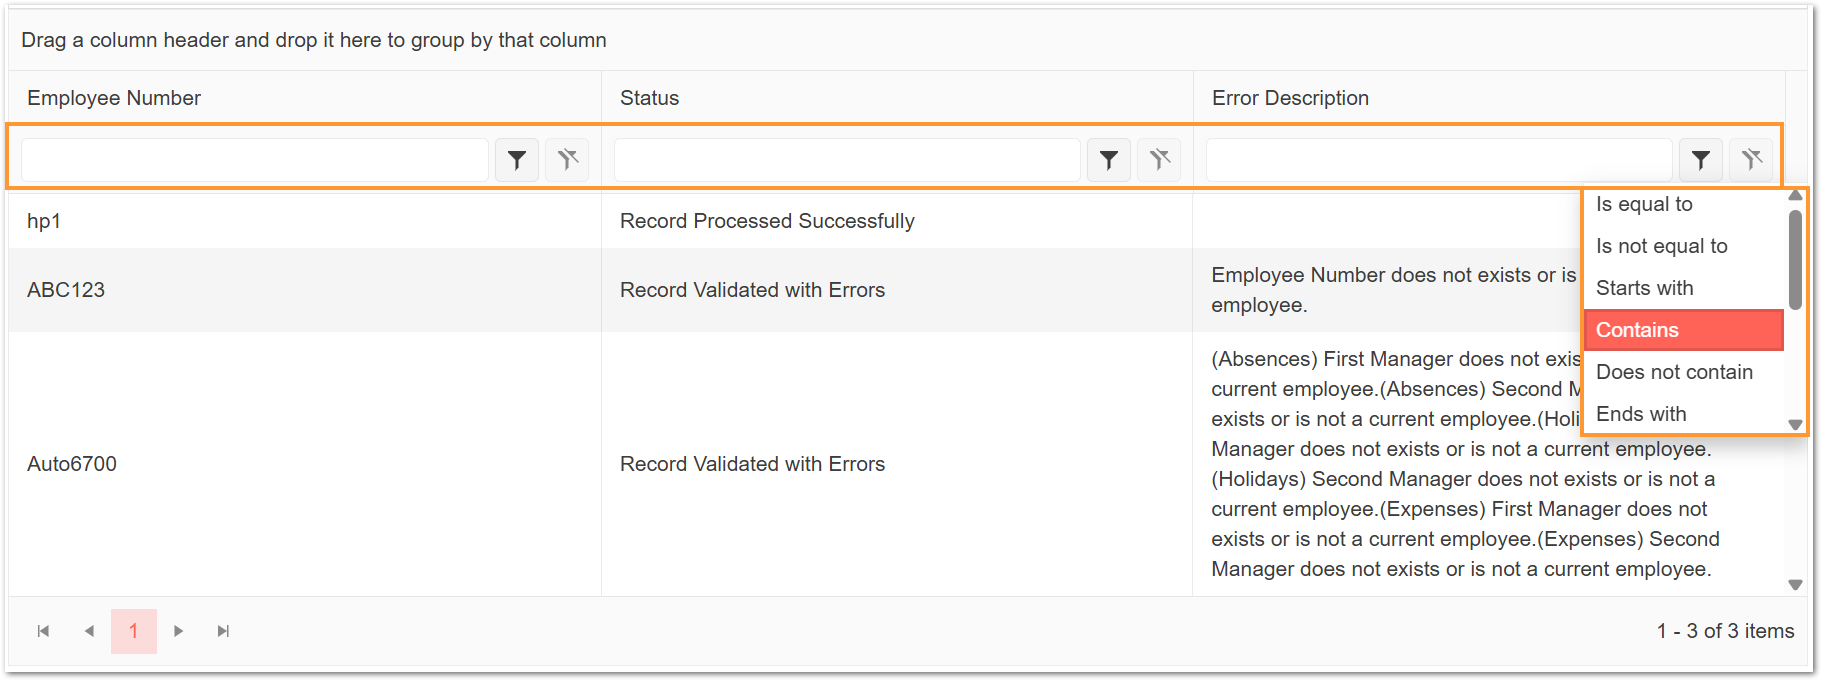Click the page 1 button
The image size is (1822, 681).
pos(134,631)
